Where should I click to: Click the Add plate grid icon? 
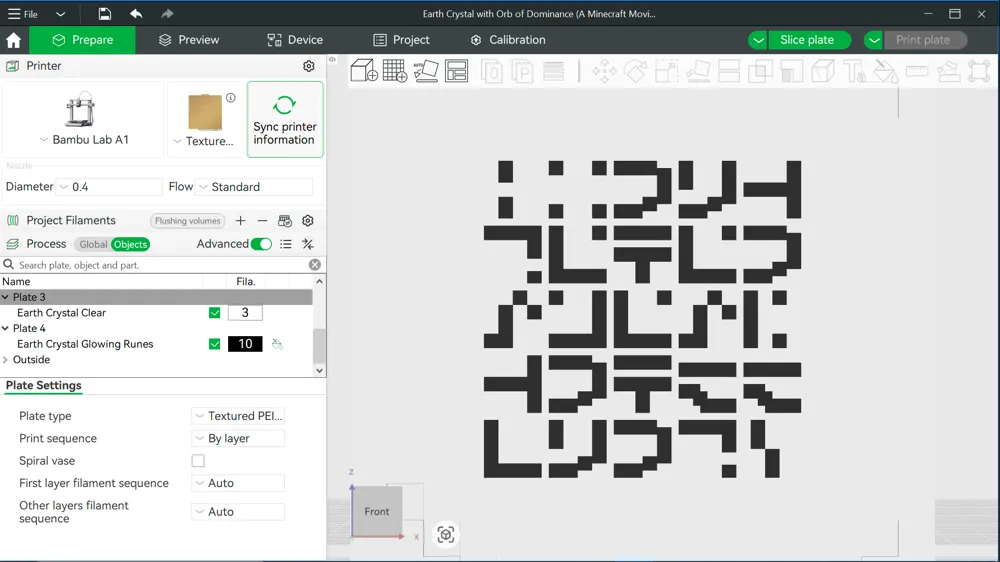(x=395, y=71)
